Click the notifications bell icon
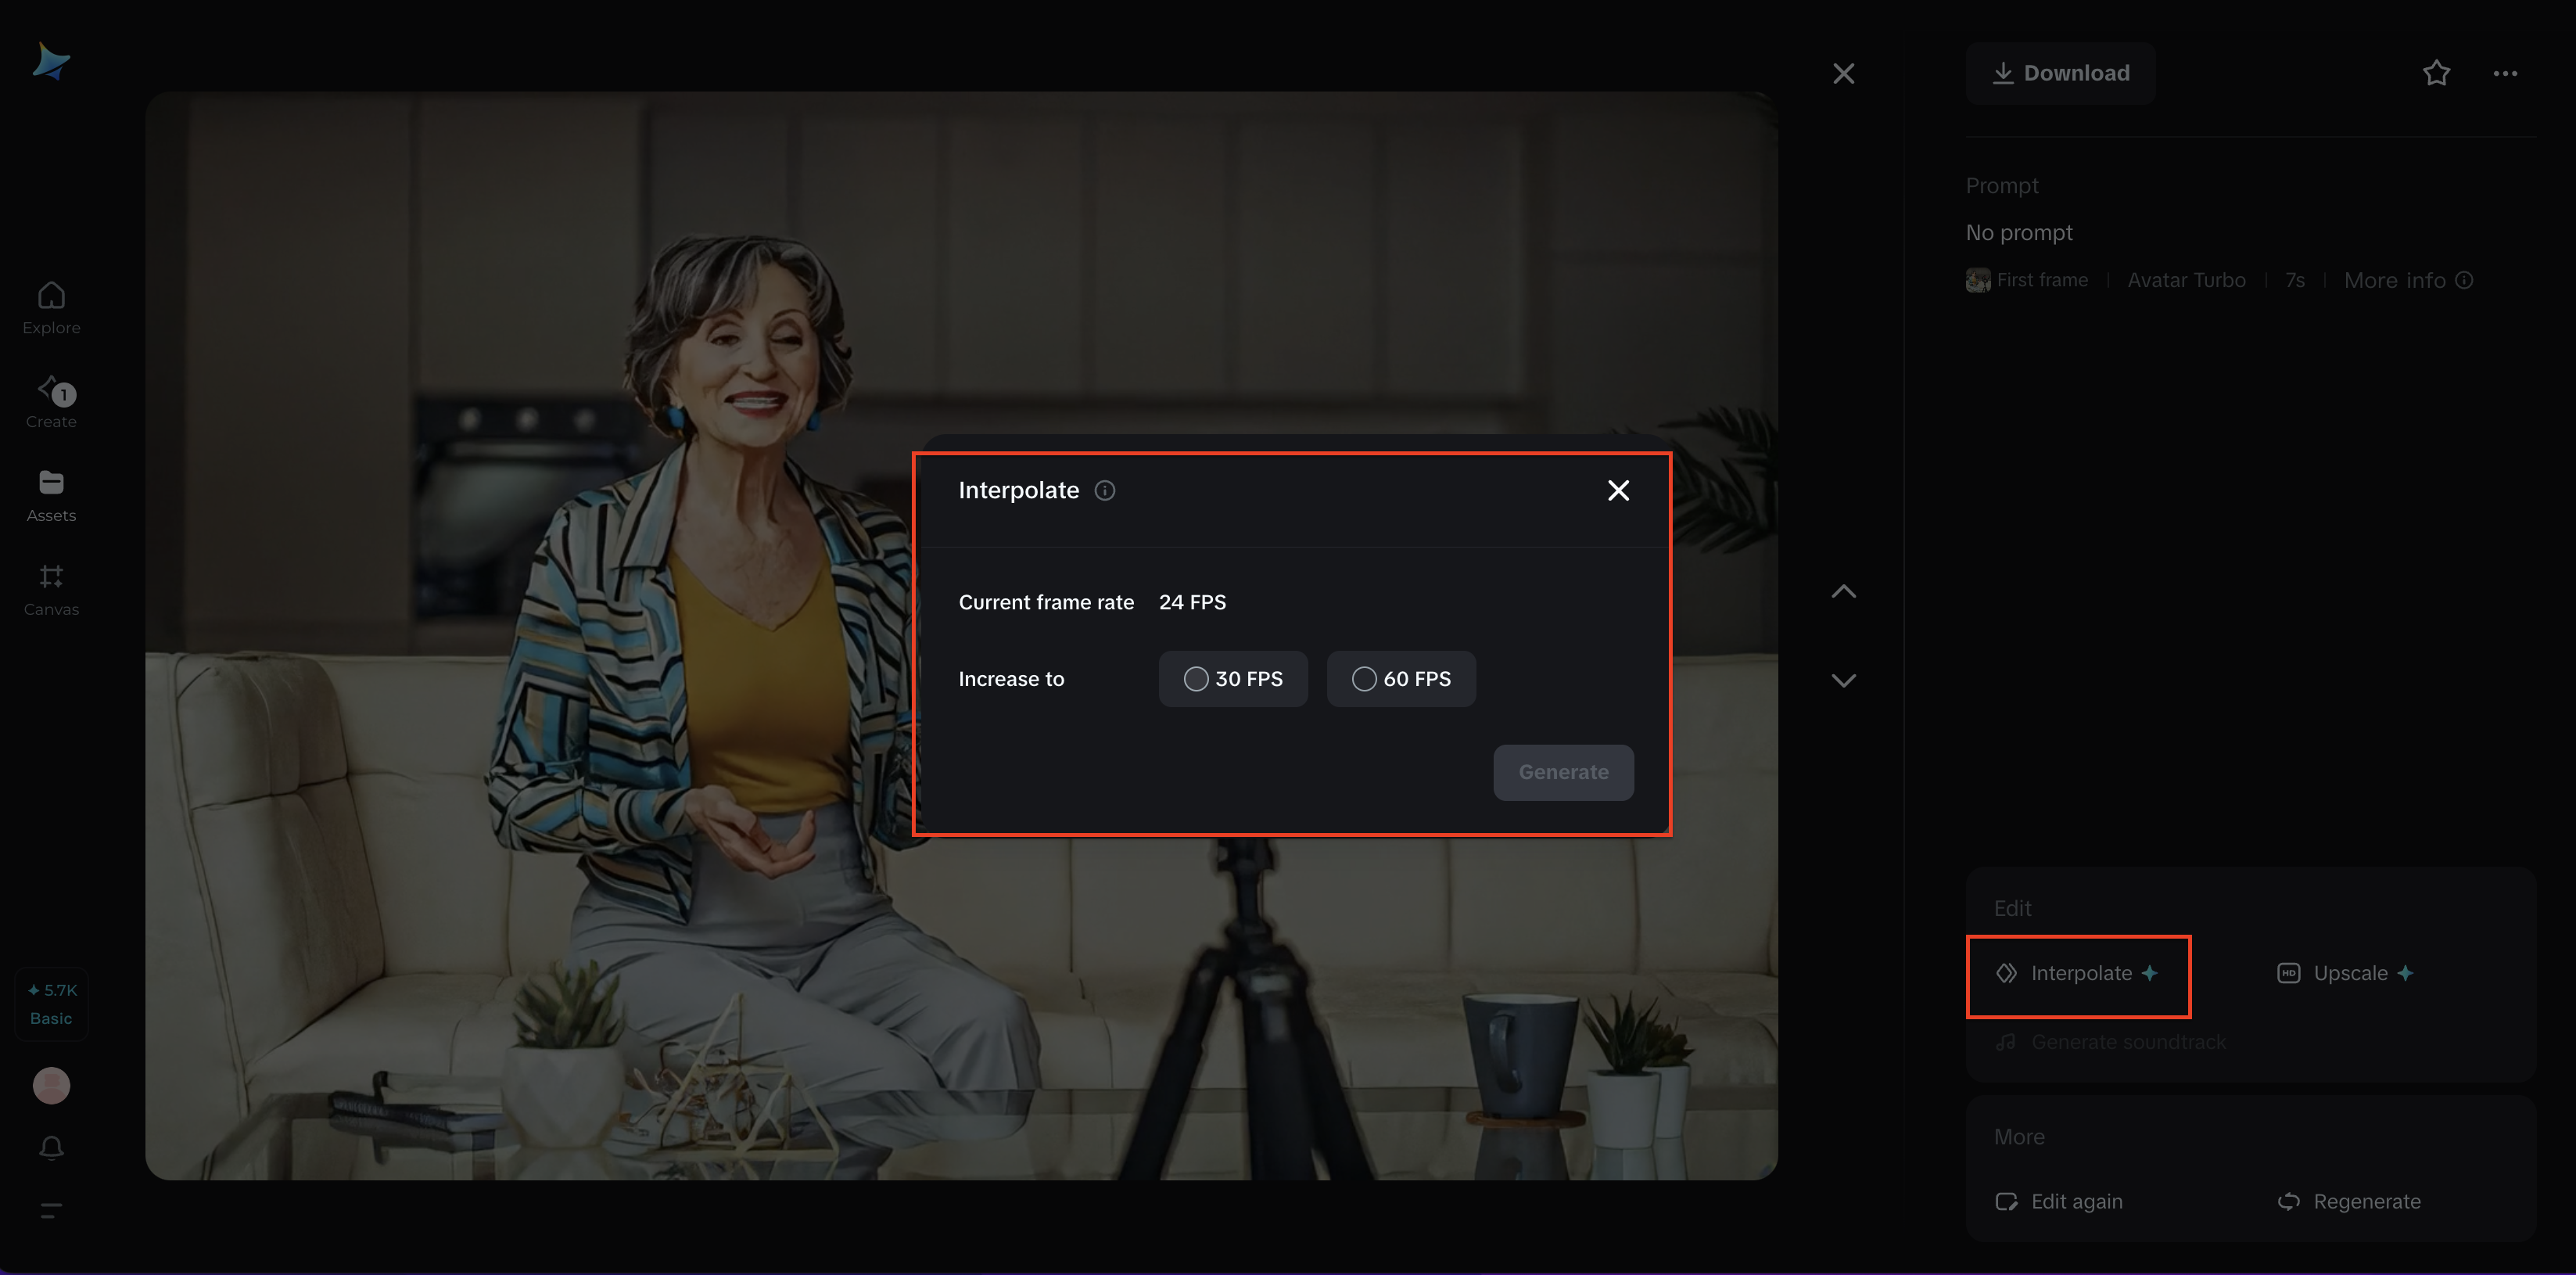The image size is (2576, 1275). pyautogui.click(x=51, y=1148)
